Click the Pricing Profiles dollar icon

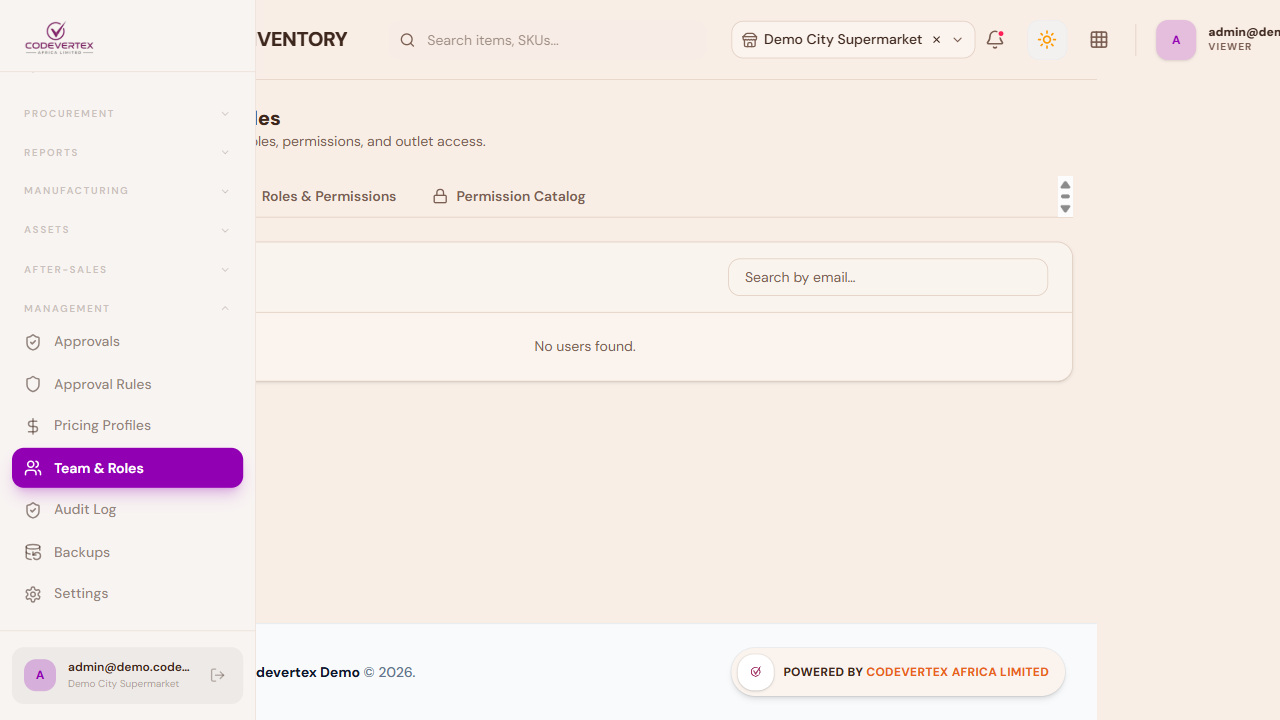(33, 426)
